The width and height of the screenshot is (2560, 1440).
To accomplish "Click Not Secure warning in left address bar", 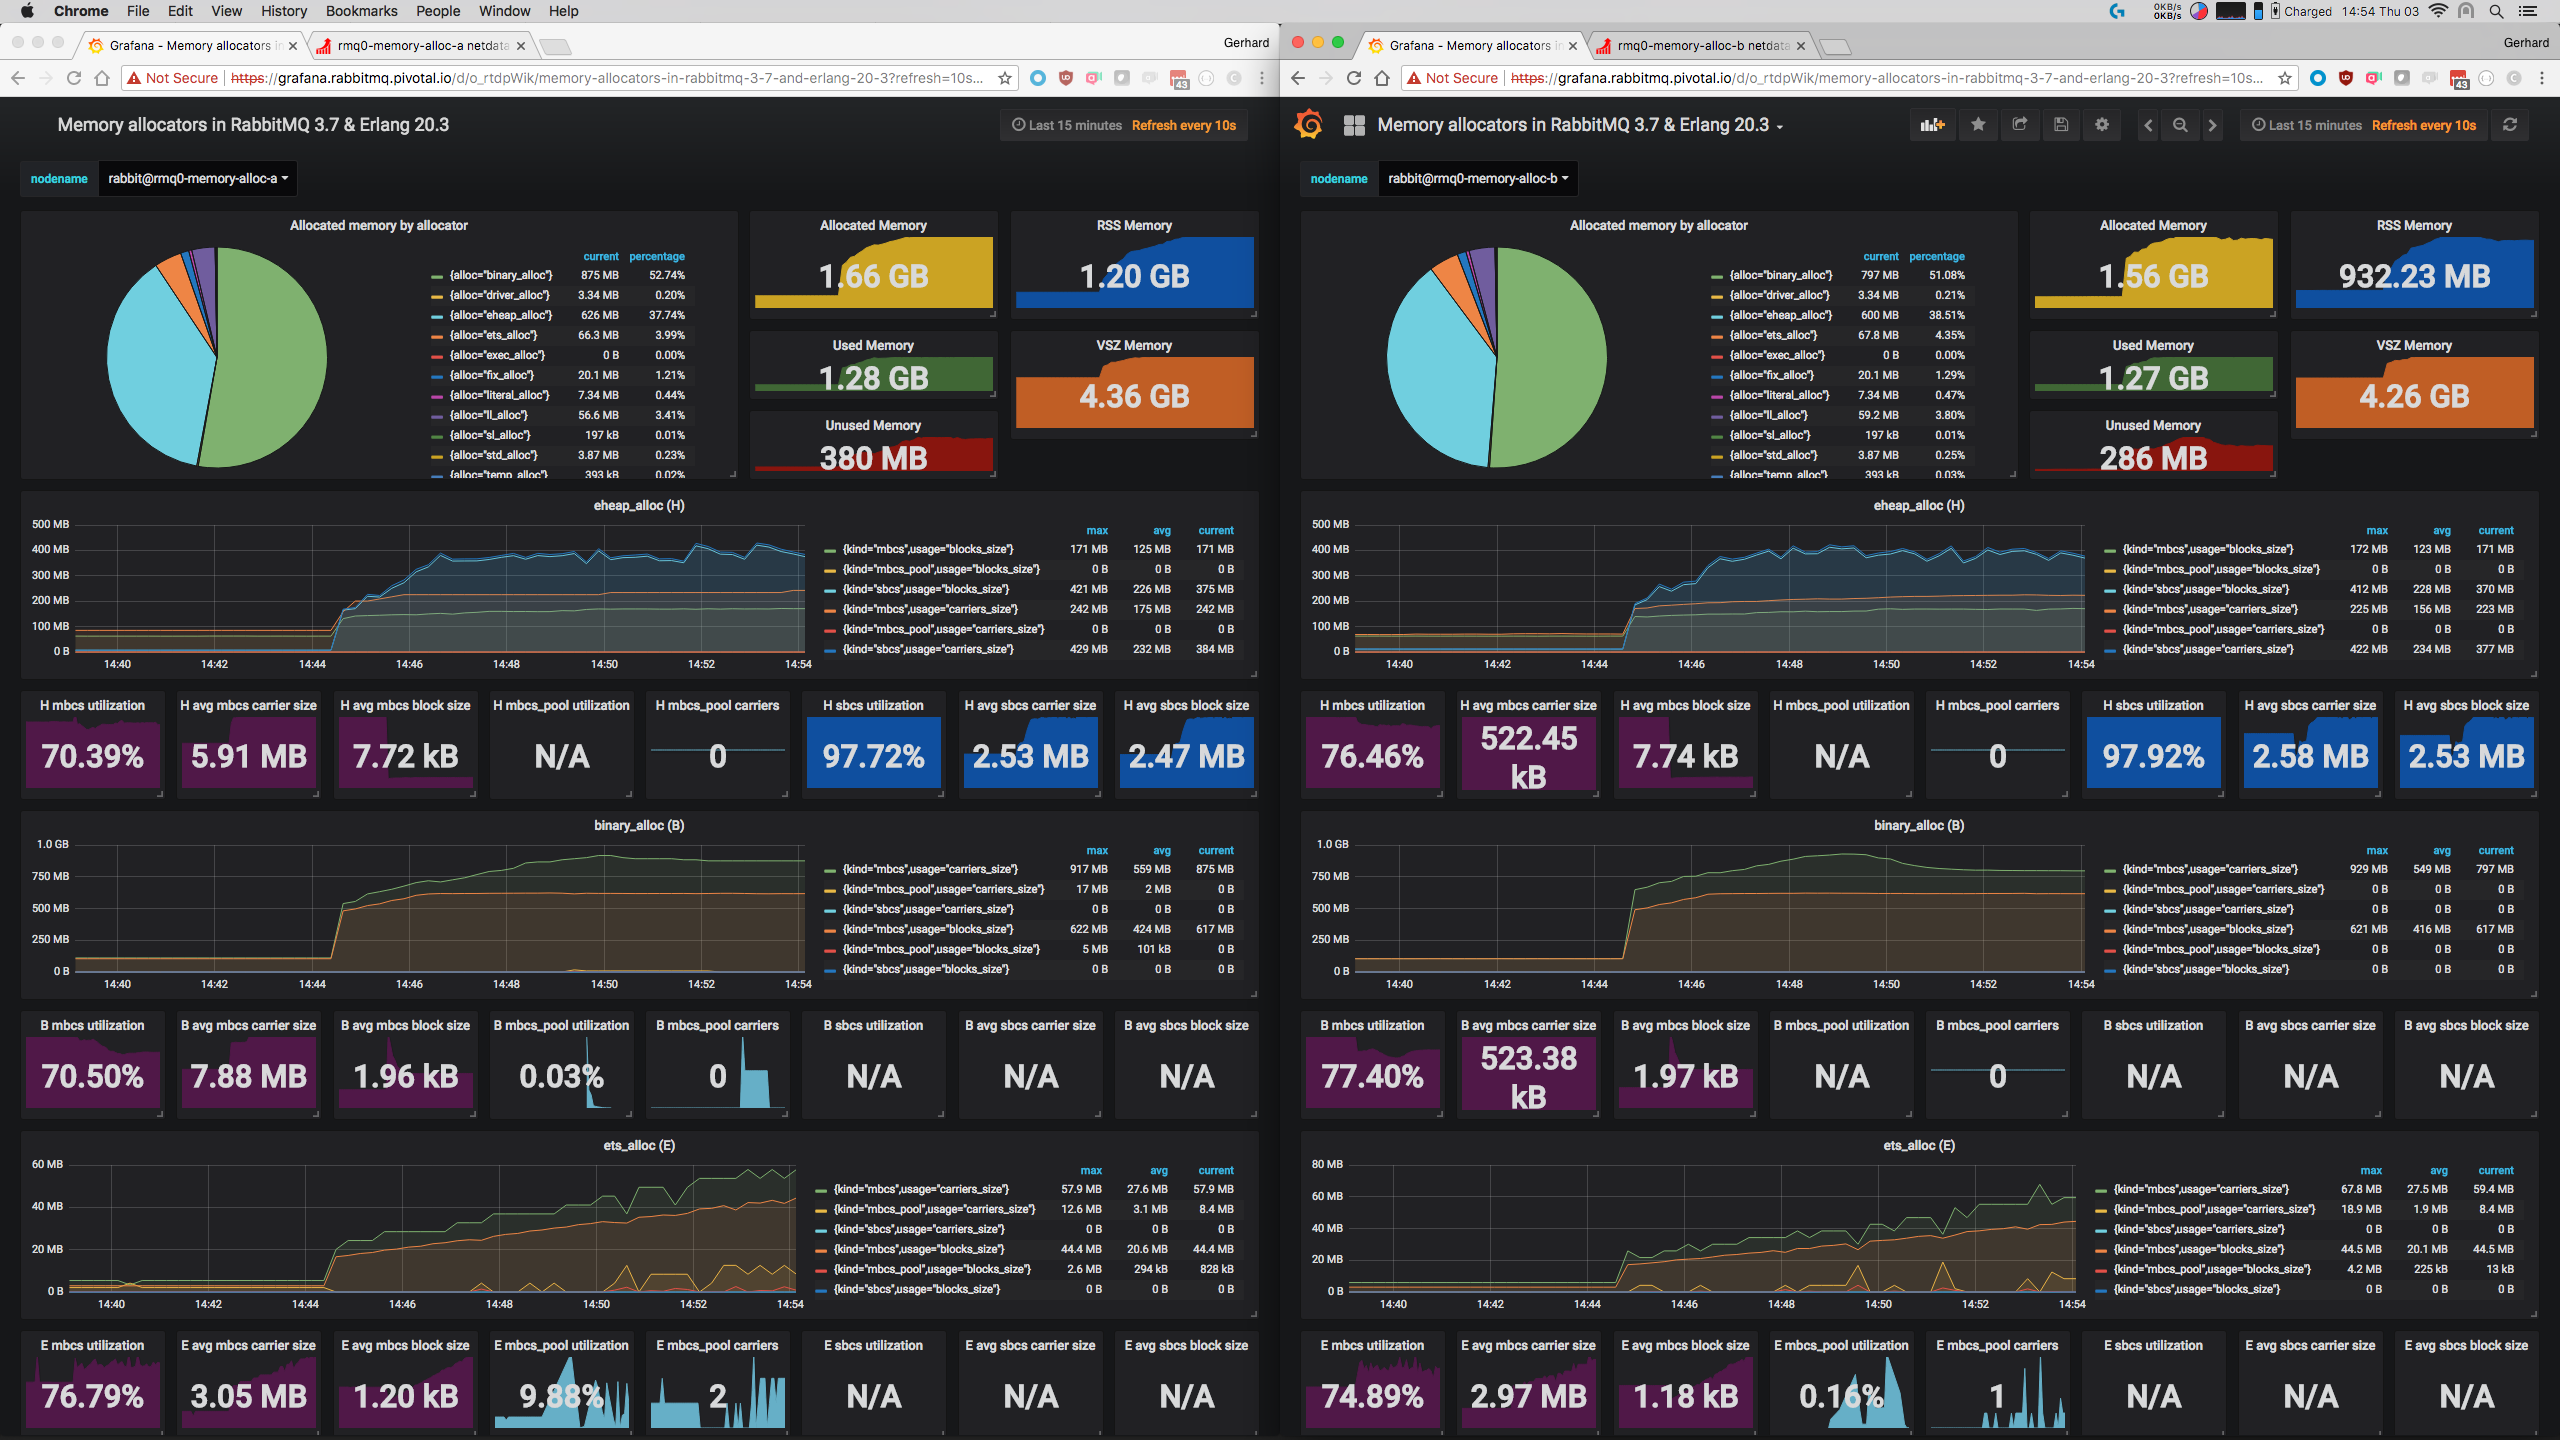I will [x=172, y=78].
